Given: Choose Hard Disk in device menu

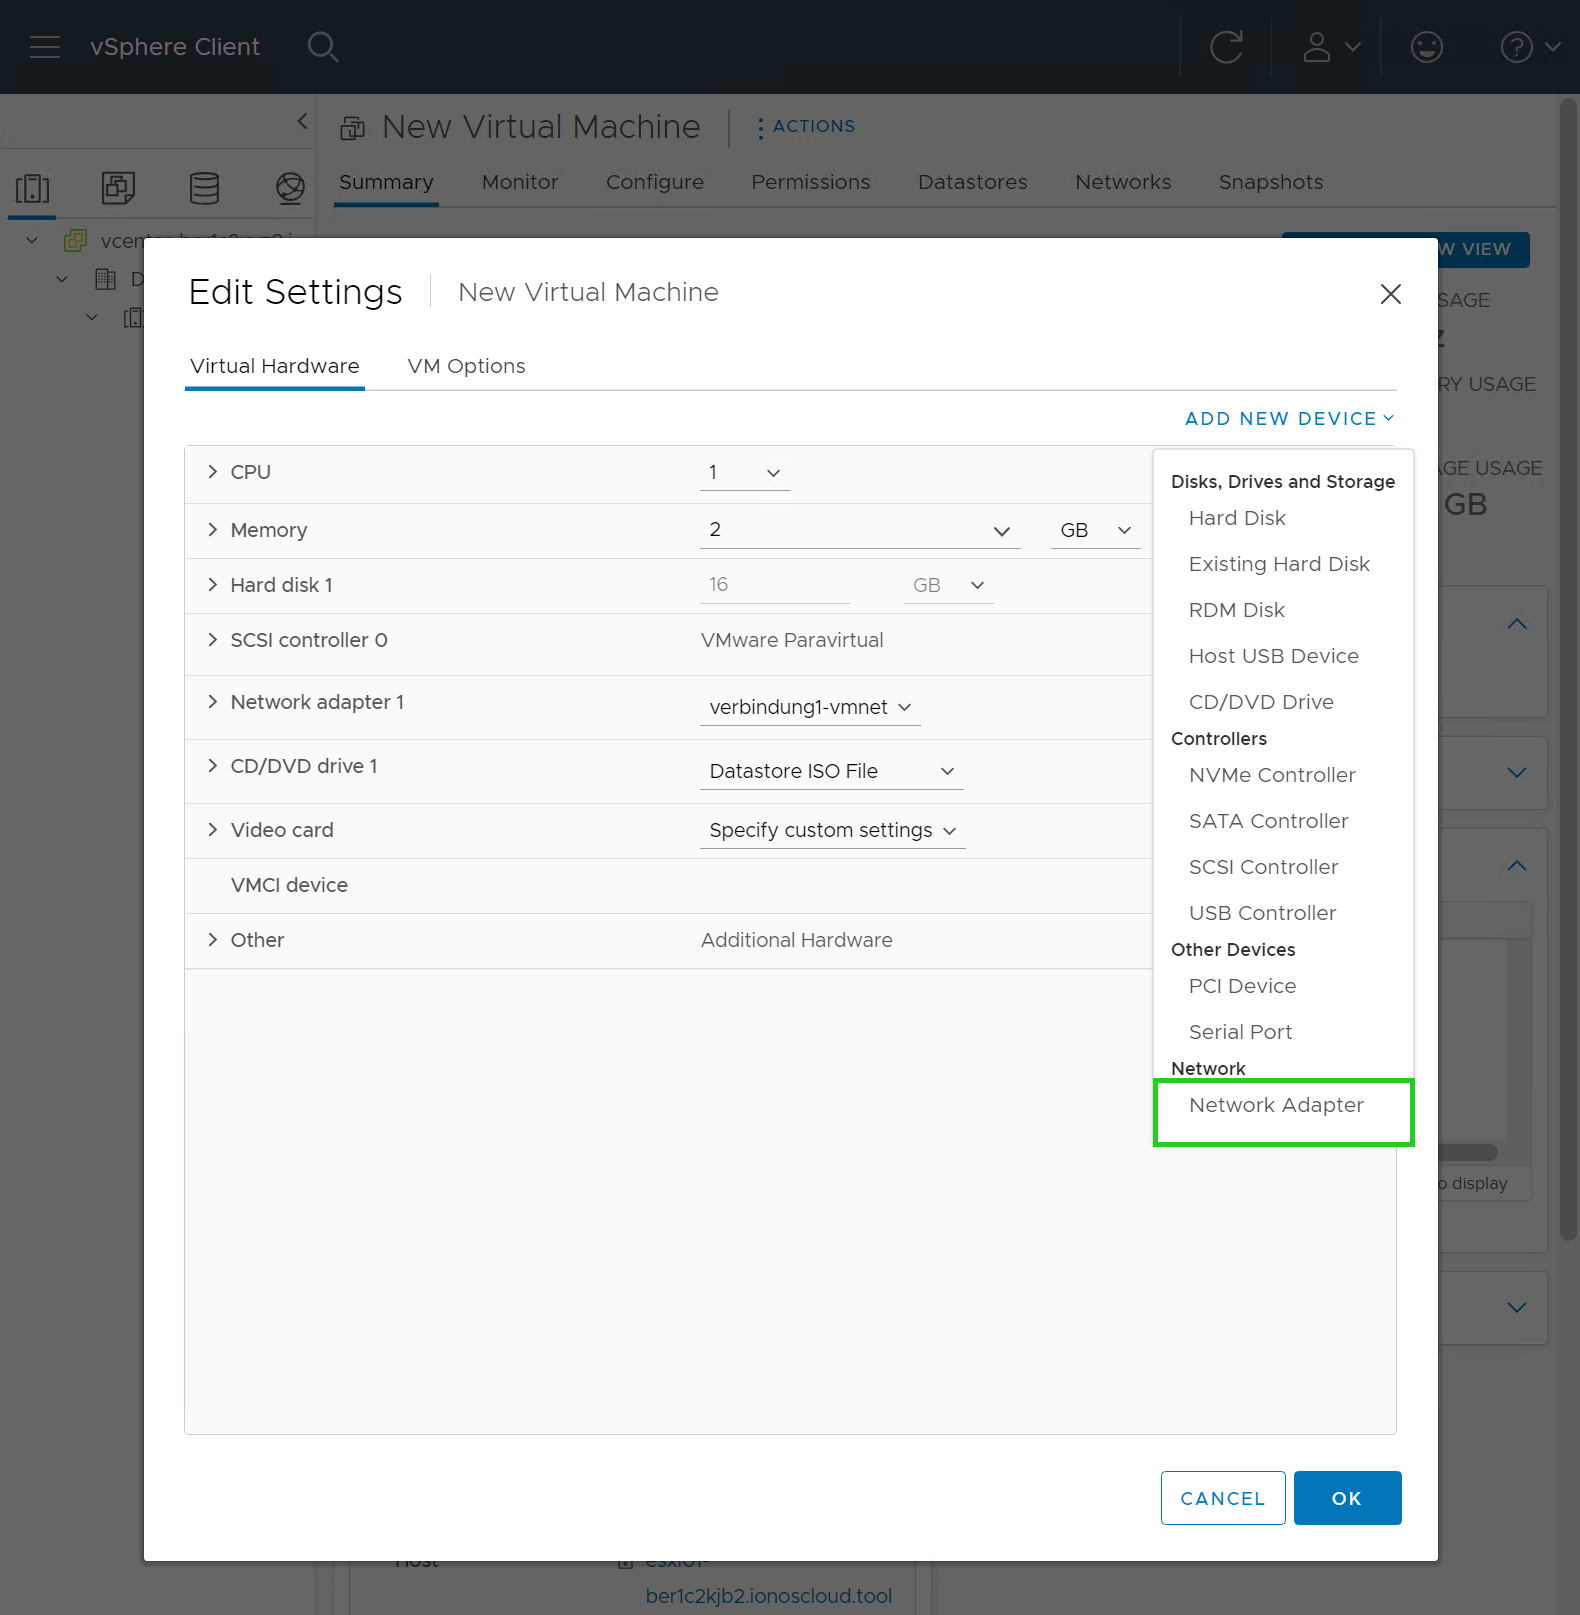Looking at the screenshot, I should 1237,518.
